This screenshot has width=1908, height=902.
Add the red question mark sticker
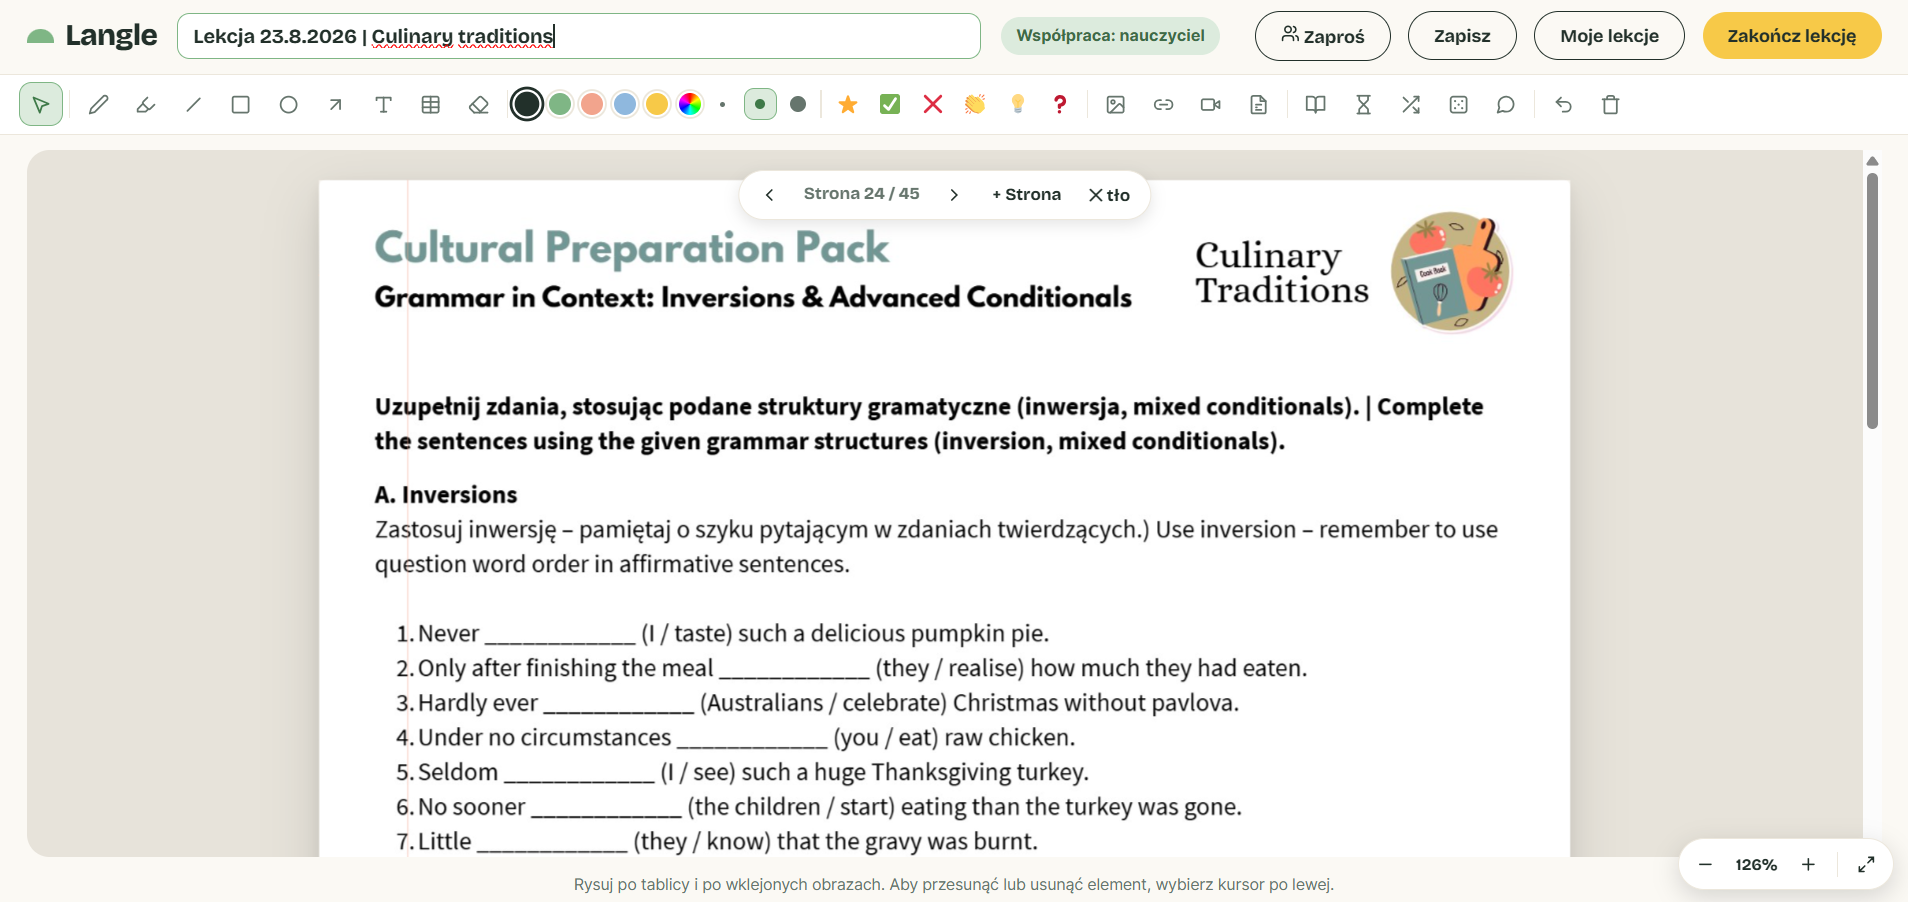click(1060, 104)
